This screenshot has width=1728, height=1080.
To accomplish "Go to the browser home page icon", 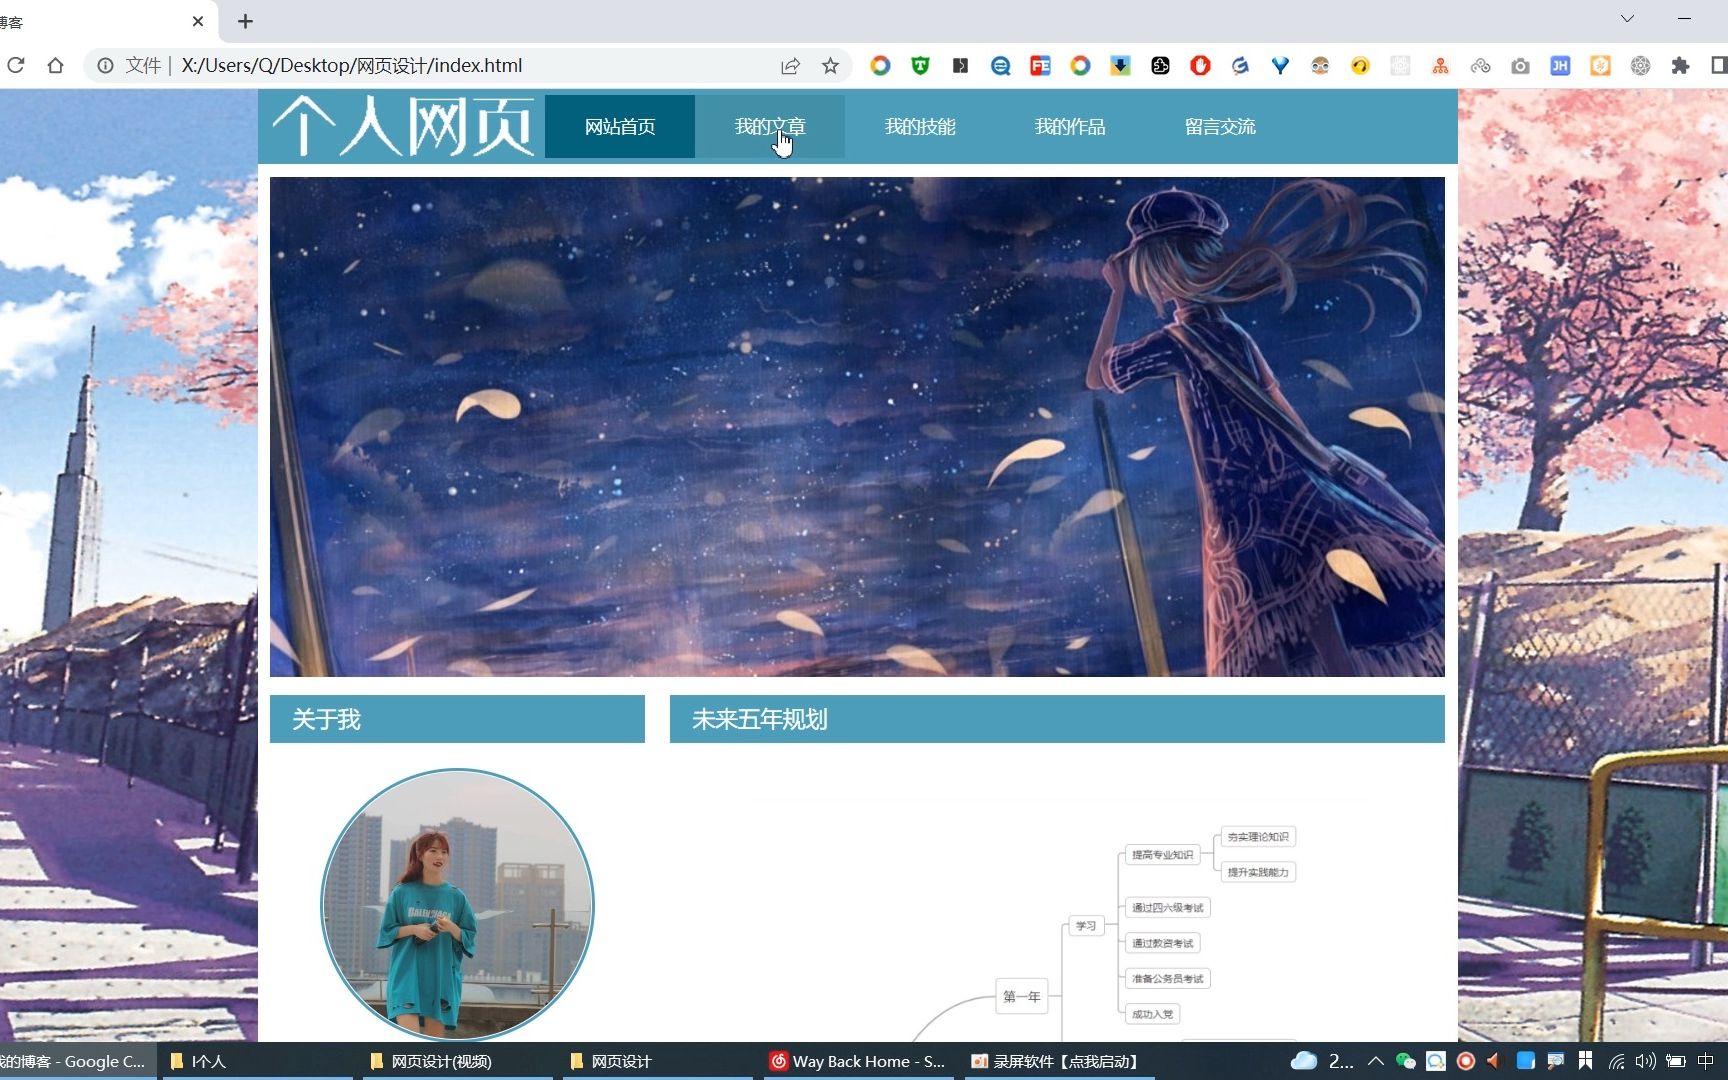I will tap(56, 66).
